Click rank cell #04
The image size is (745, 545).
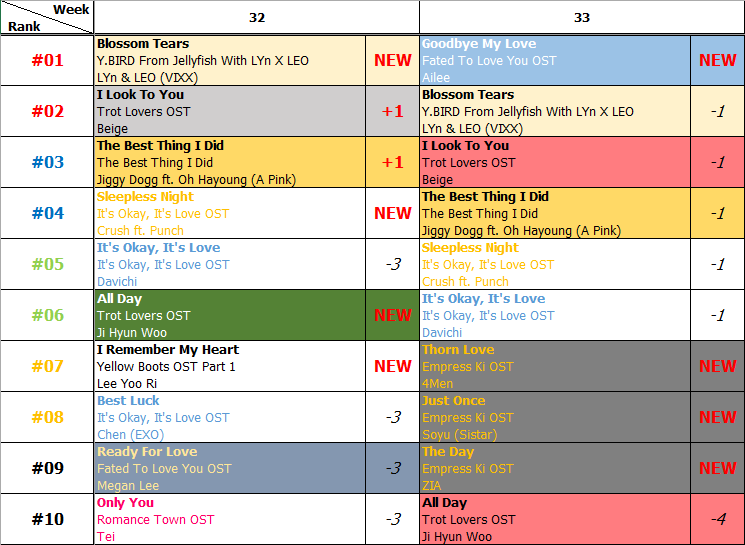point(47,213)
